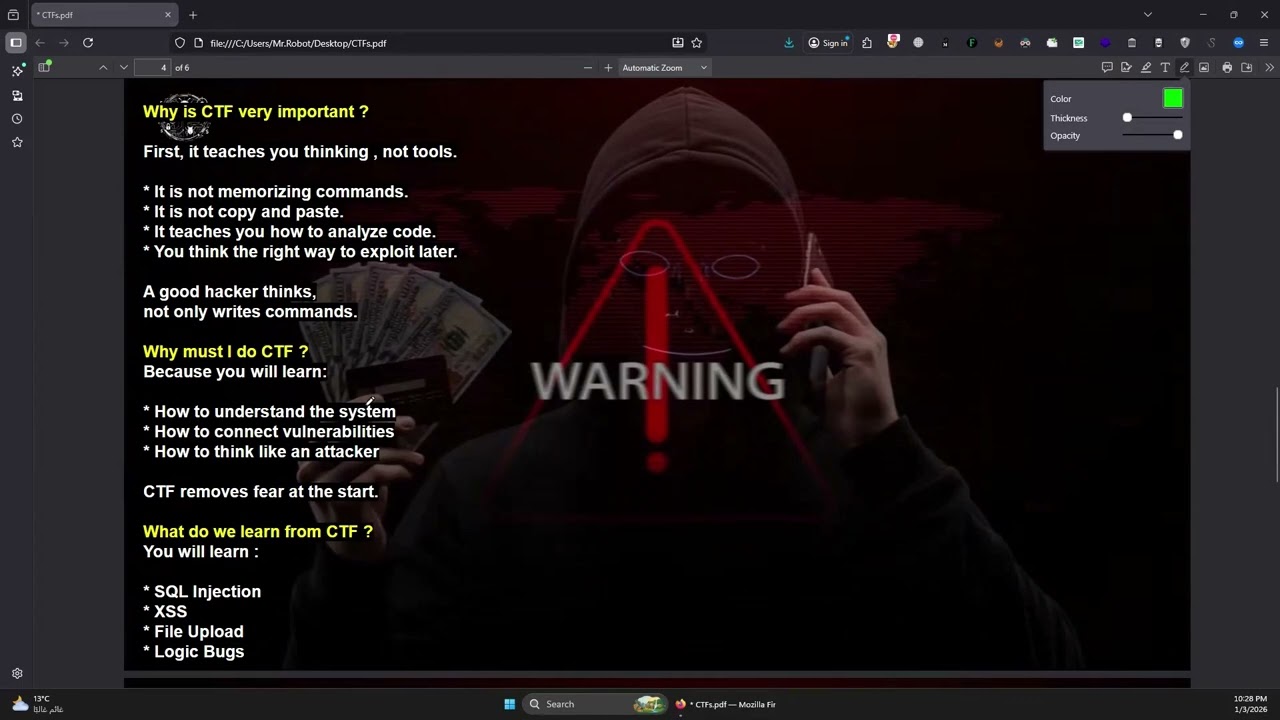Image resolution: width=1280 pixels, height=720 pixels.
Task: Click the page number input field
Action: (152, 67)
